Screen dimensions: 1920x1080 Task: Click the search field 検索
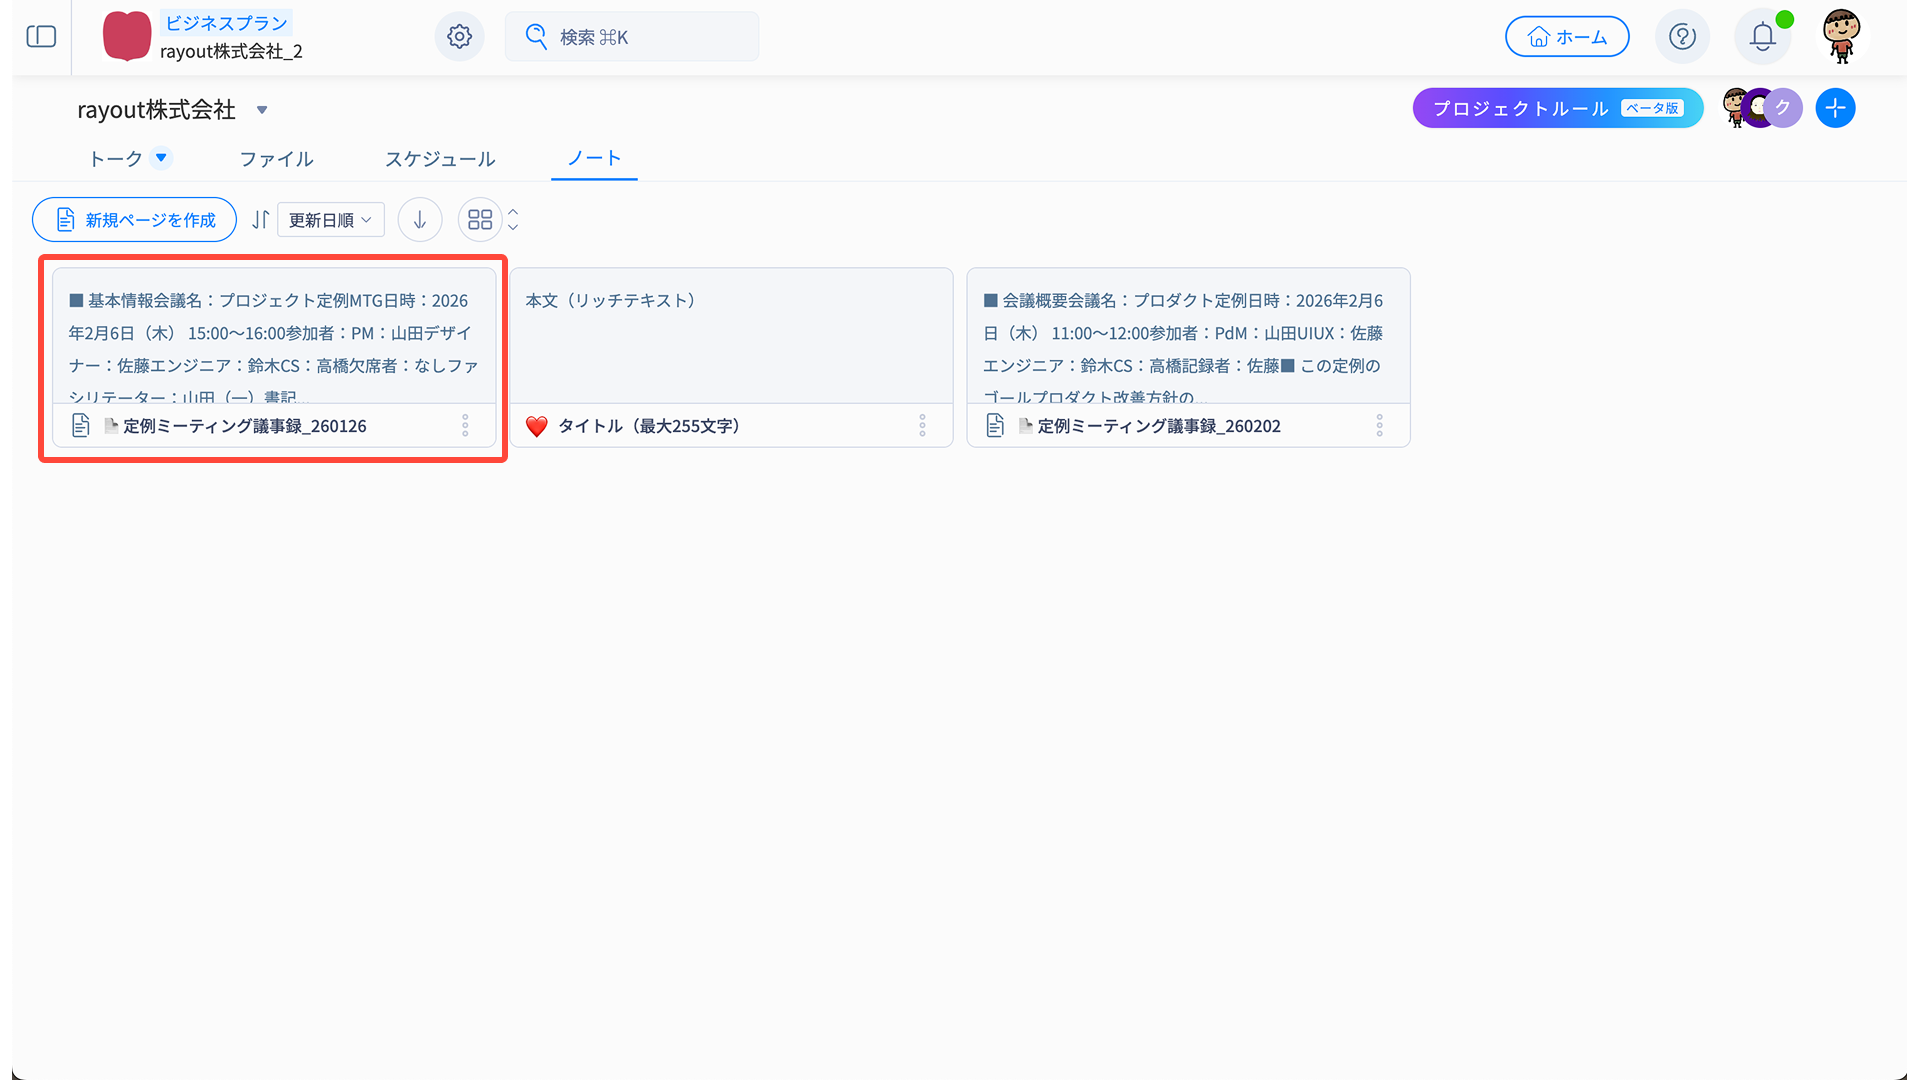click(632, 37)
